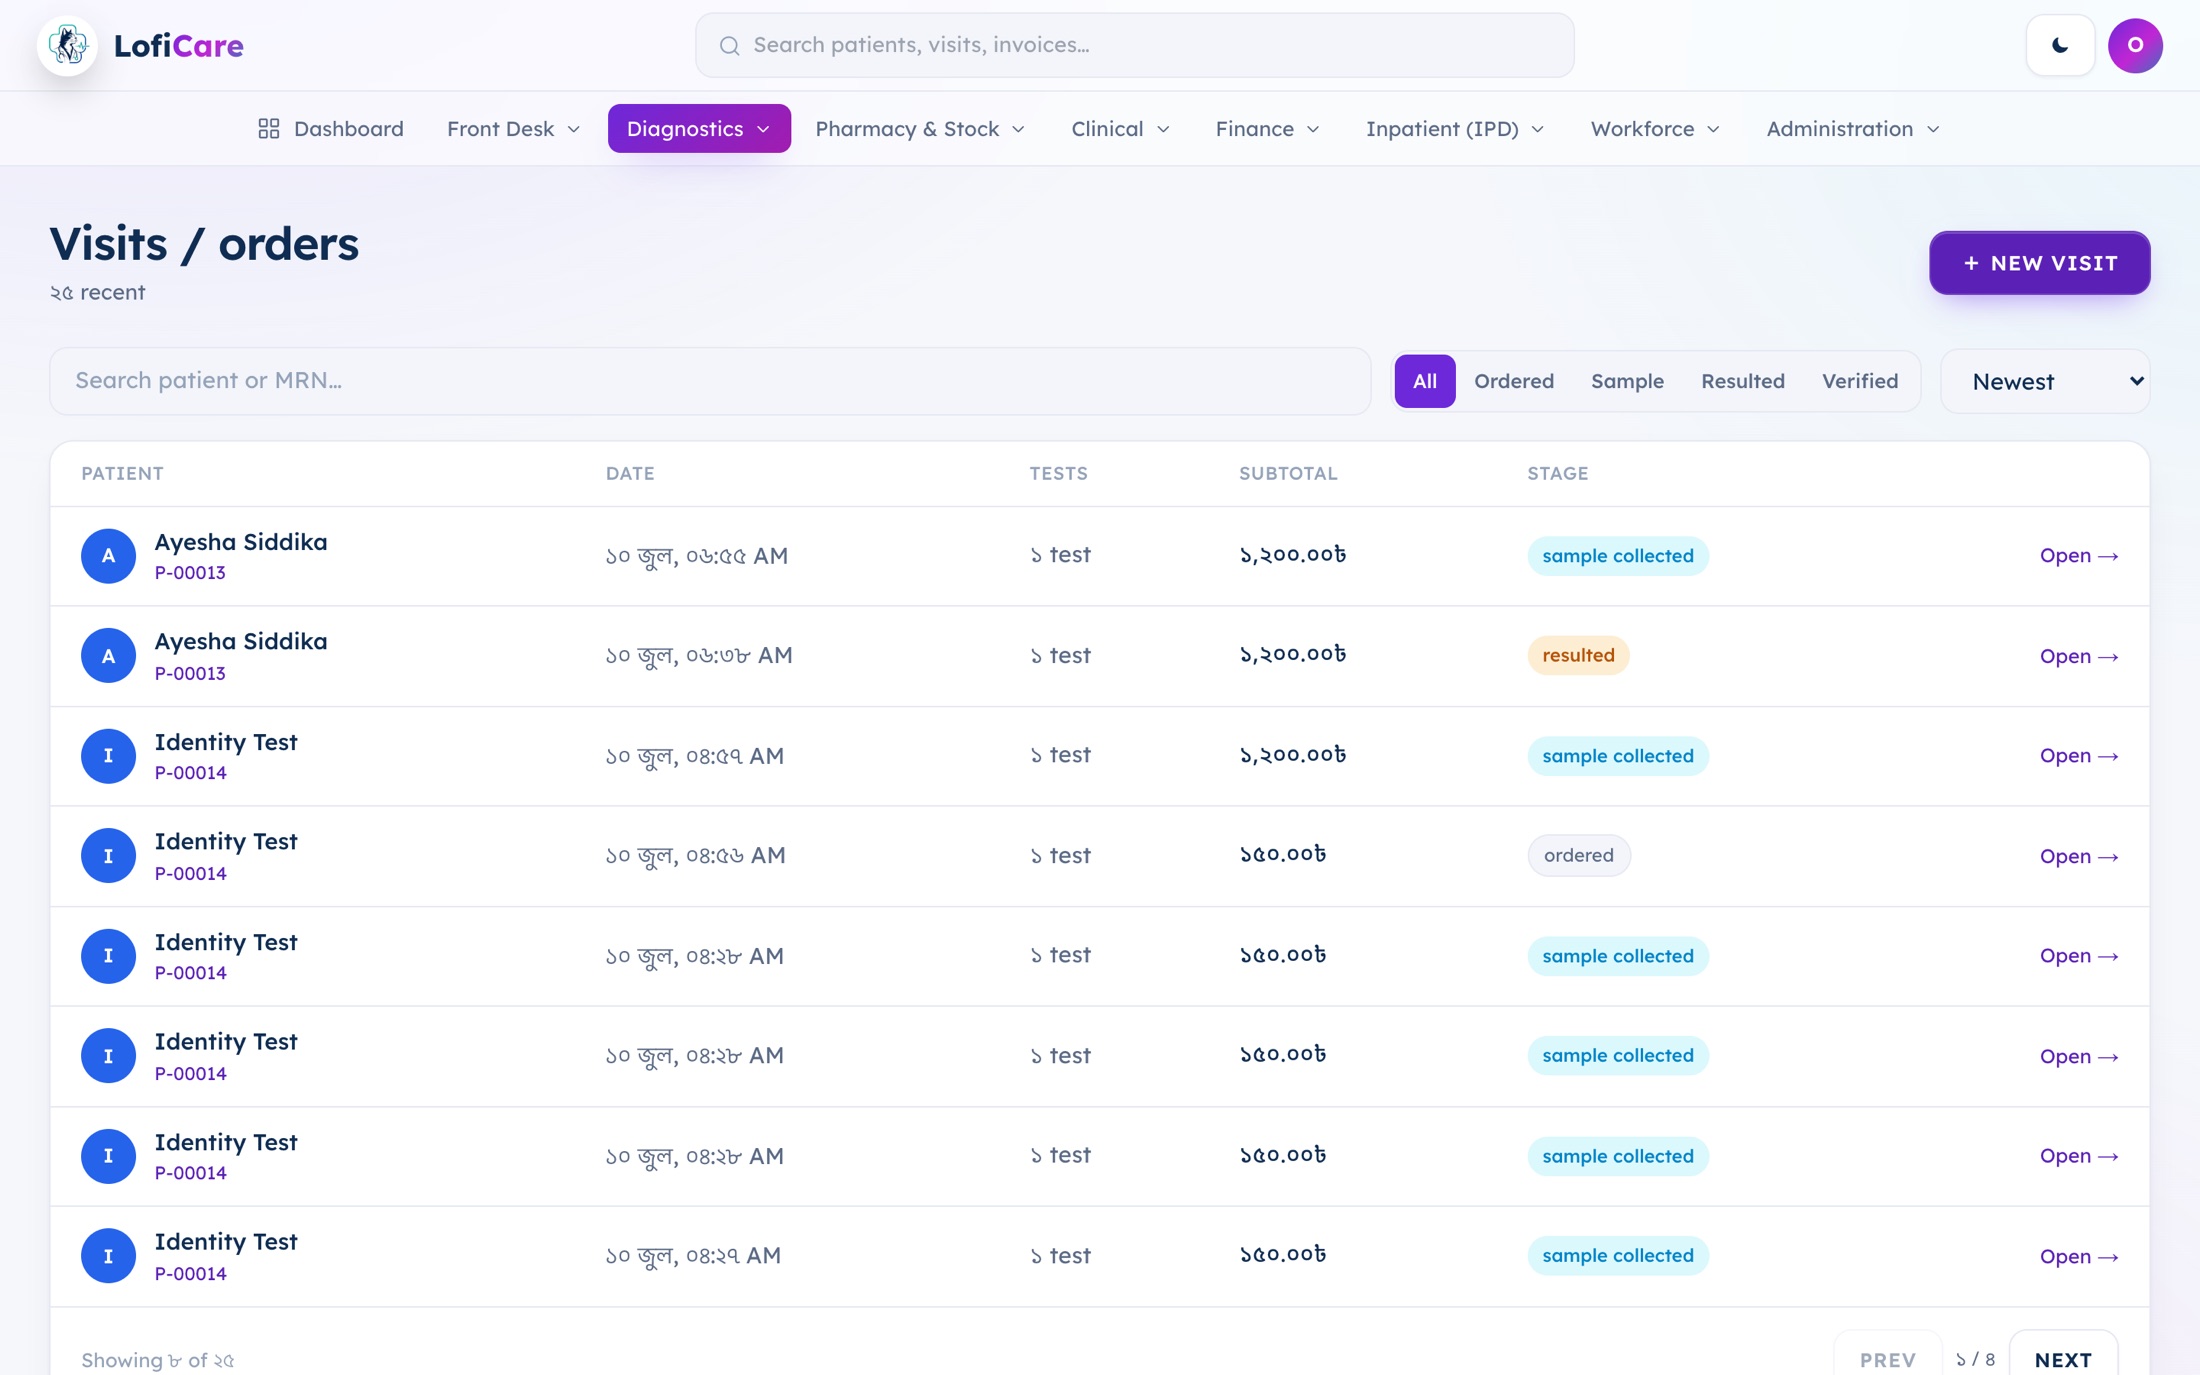The width and height of the screenshot is (2200, 1375).
Task: Toggle dark mode with the moon icon
Action: 2060,45
